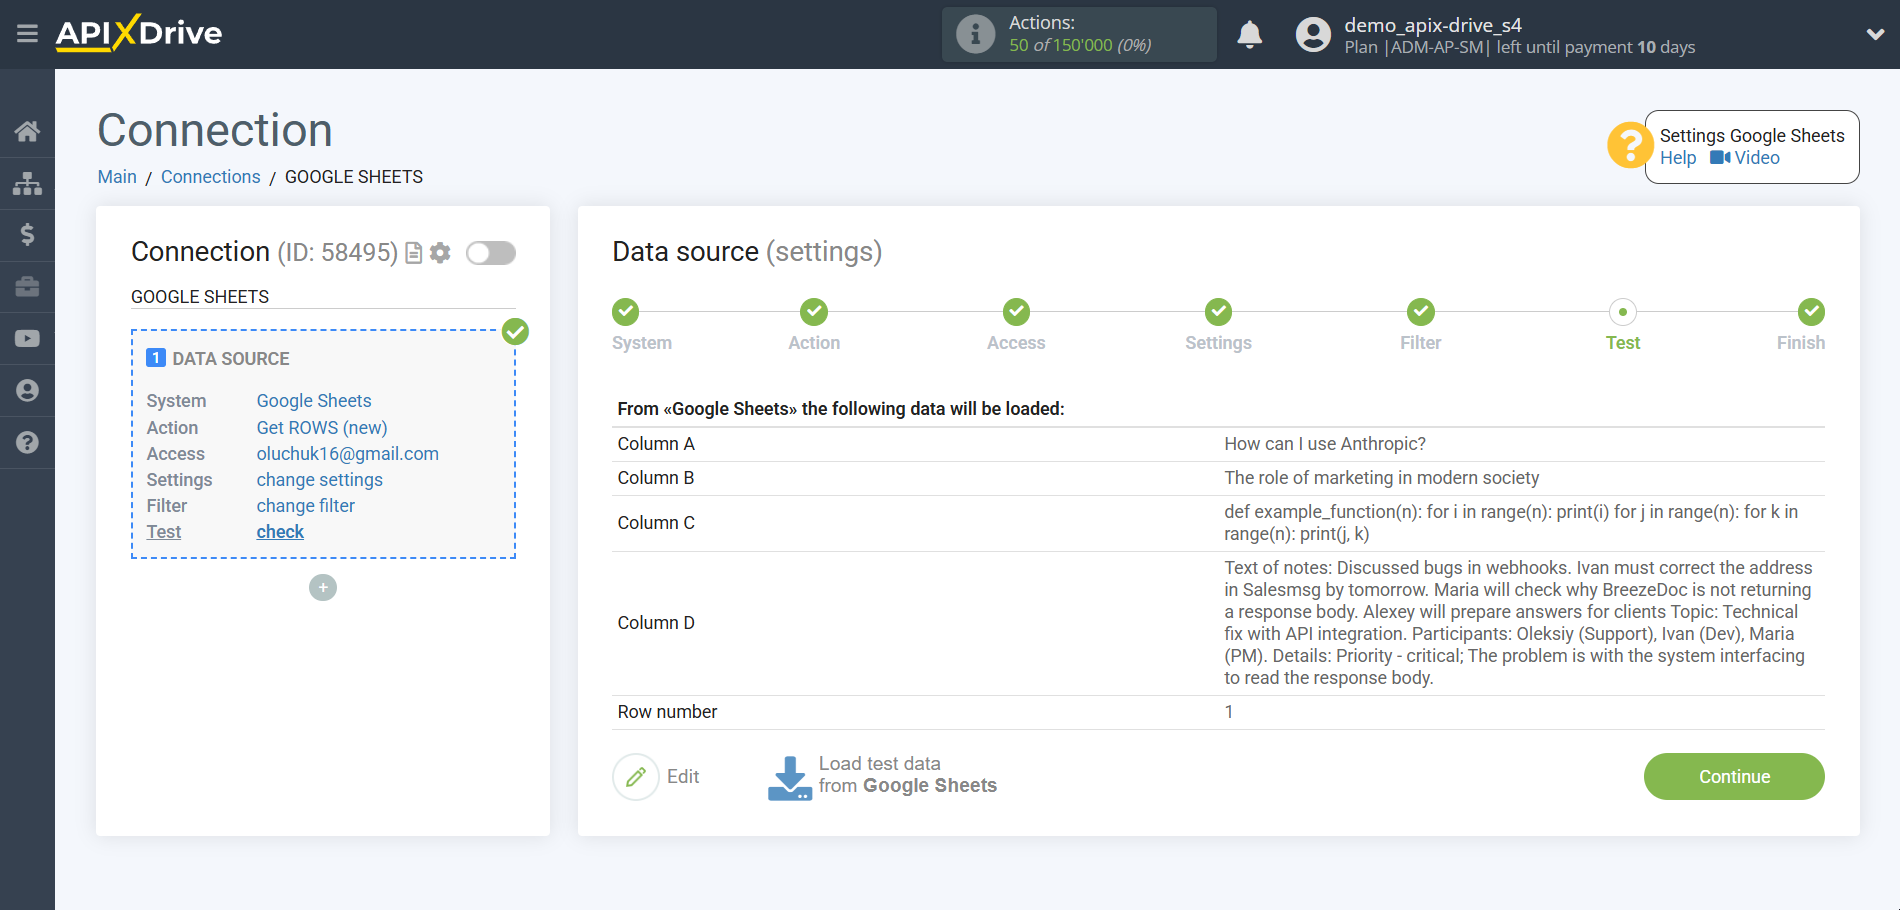The height and width of the screenshot is (910, 1900).
Task: Open the hamburger menu icon
Action: point(27,34)
